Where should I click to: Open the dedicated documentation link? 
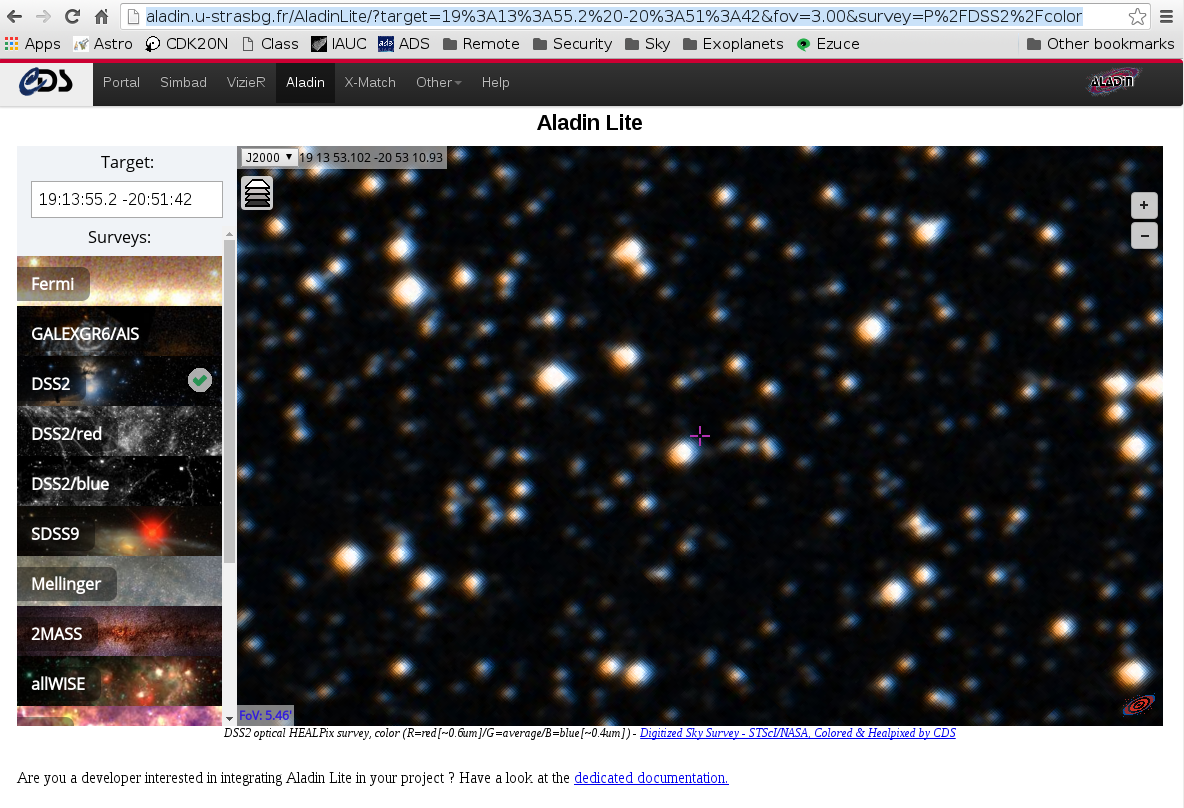tap(651, 778)
